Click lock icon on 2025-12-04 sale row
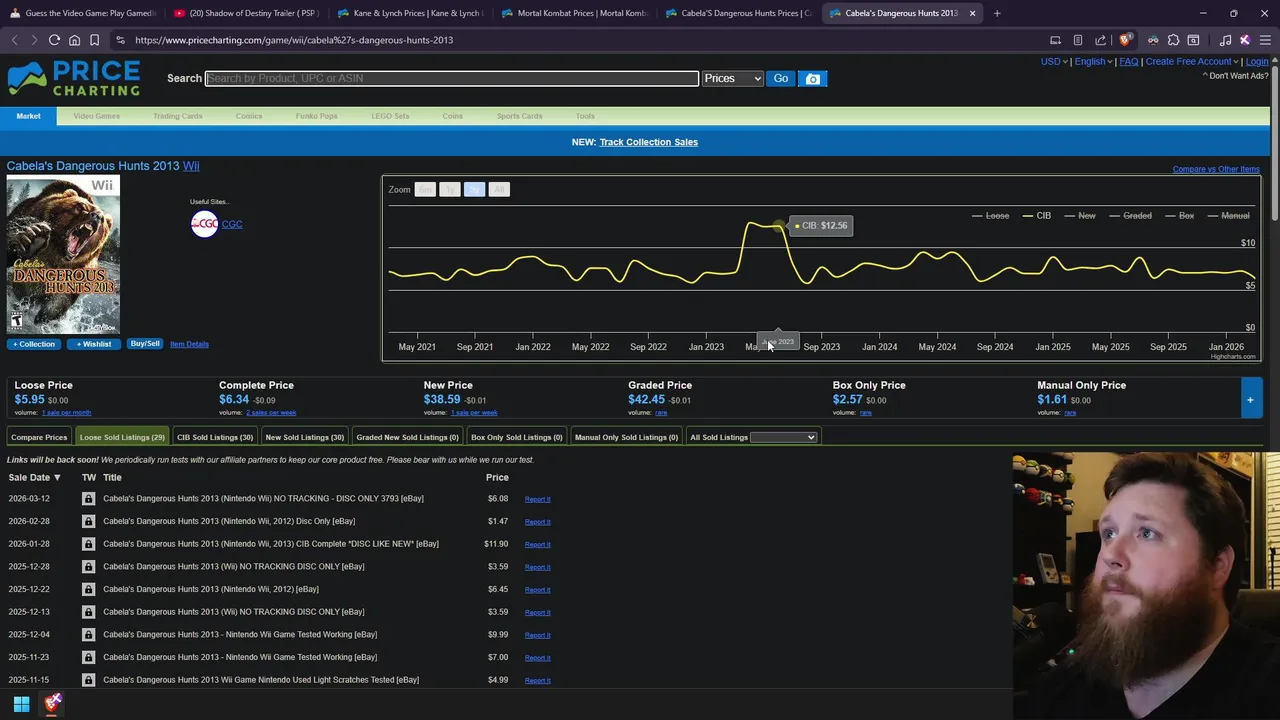 coord(88,634)
